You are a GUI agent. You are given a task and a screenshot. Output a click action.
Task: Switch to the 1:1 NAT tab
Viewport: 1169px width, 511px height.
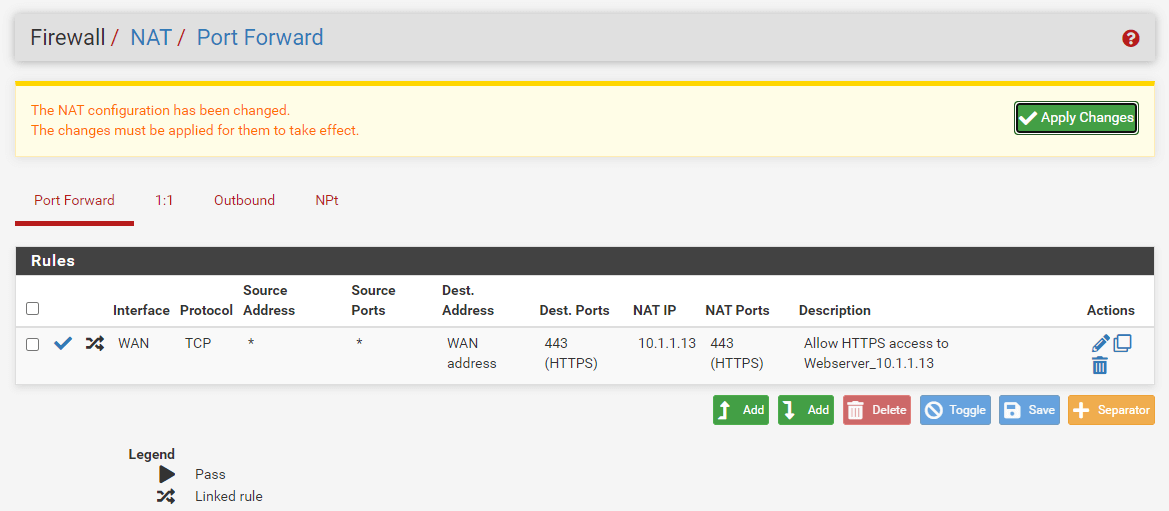(164, 201)
